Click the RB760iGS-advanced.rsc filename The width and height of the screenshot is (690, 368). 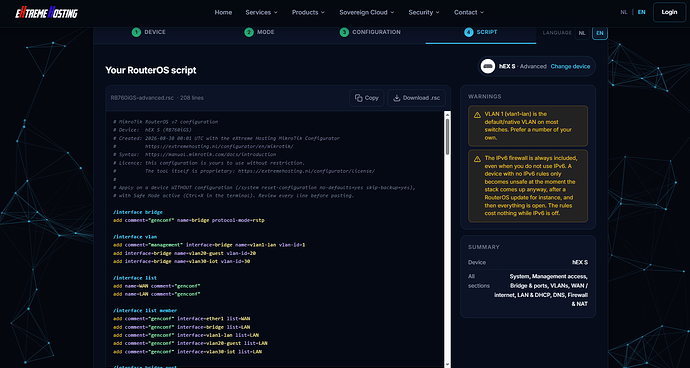(x=142, y=98)
